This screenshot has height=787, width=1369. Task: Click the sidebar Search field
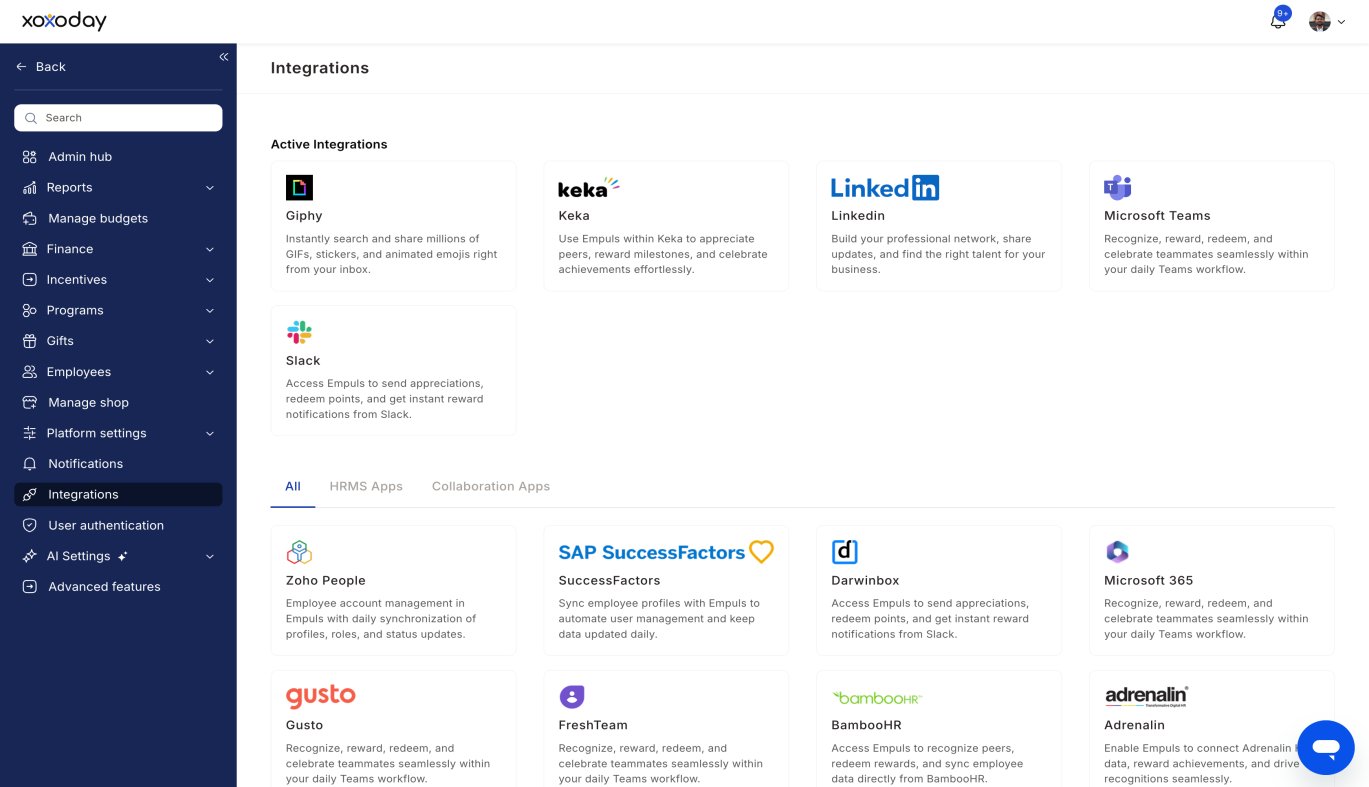(118, 118)
